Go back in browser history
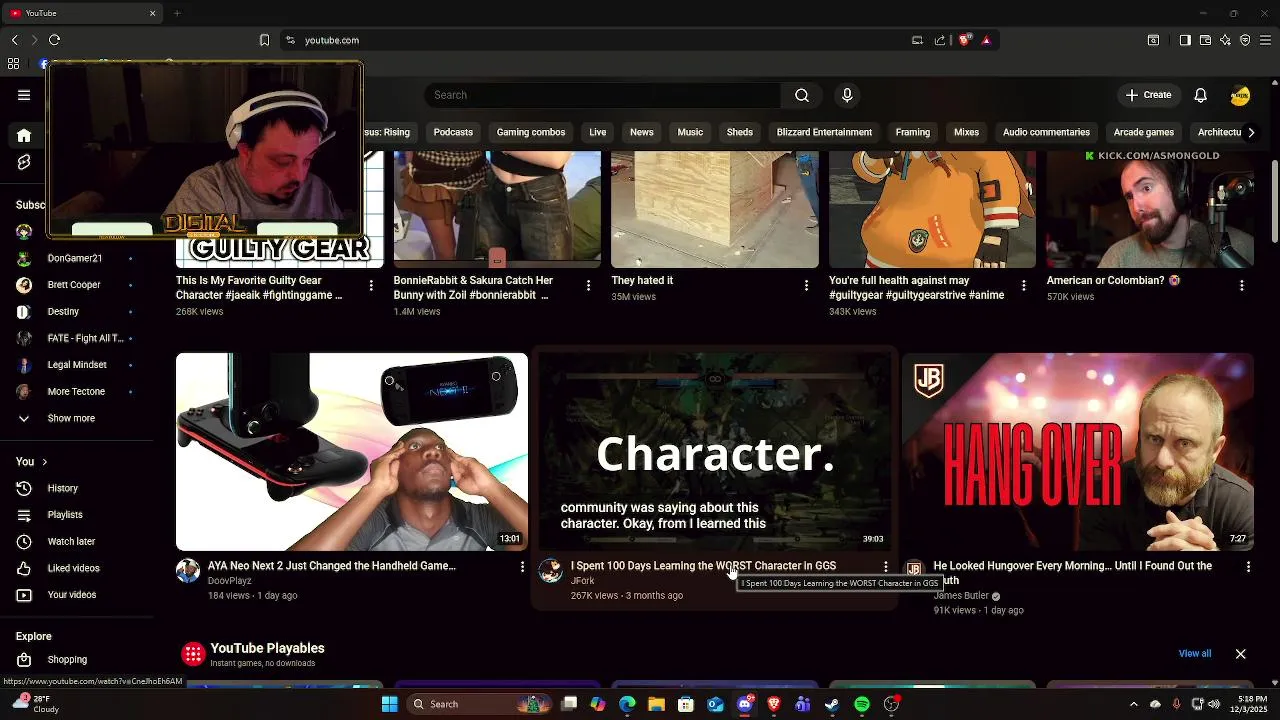This screenshot has height=720, width=1280. tap(14, 40)
